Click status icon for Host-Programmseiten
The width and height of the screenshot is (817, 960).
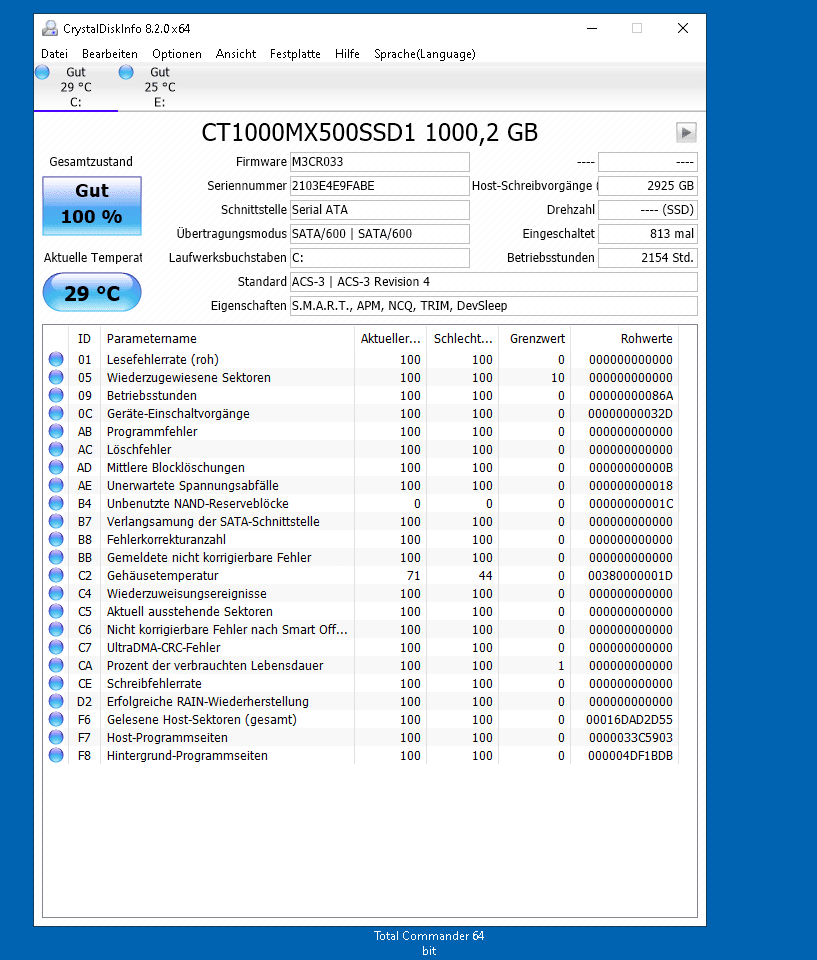(56, 737)
